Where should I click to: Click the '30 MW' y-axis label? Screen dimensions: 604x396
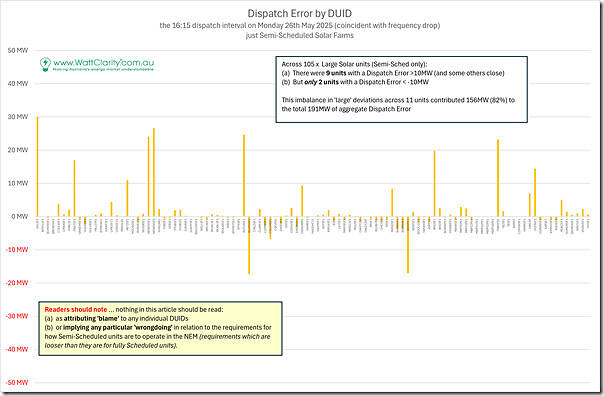18,117
